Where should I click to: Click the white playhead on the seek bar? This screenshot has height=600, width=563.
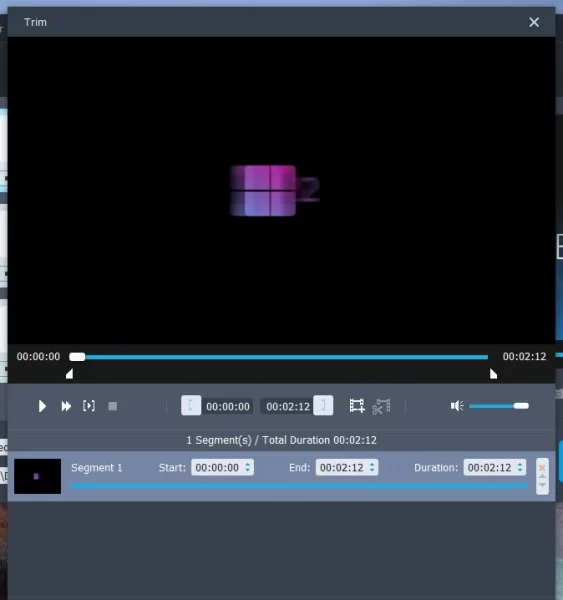(77, 357)
